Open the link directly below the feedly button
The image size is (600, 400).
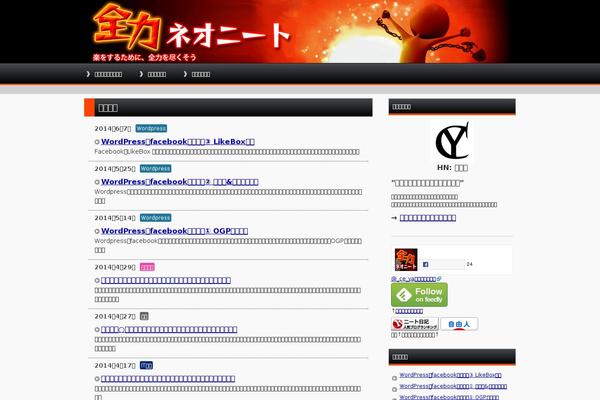pyautogui.click(x=409, y=311)
